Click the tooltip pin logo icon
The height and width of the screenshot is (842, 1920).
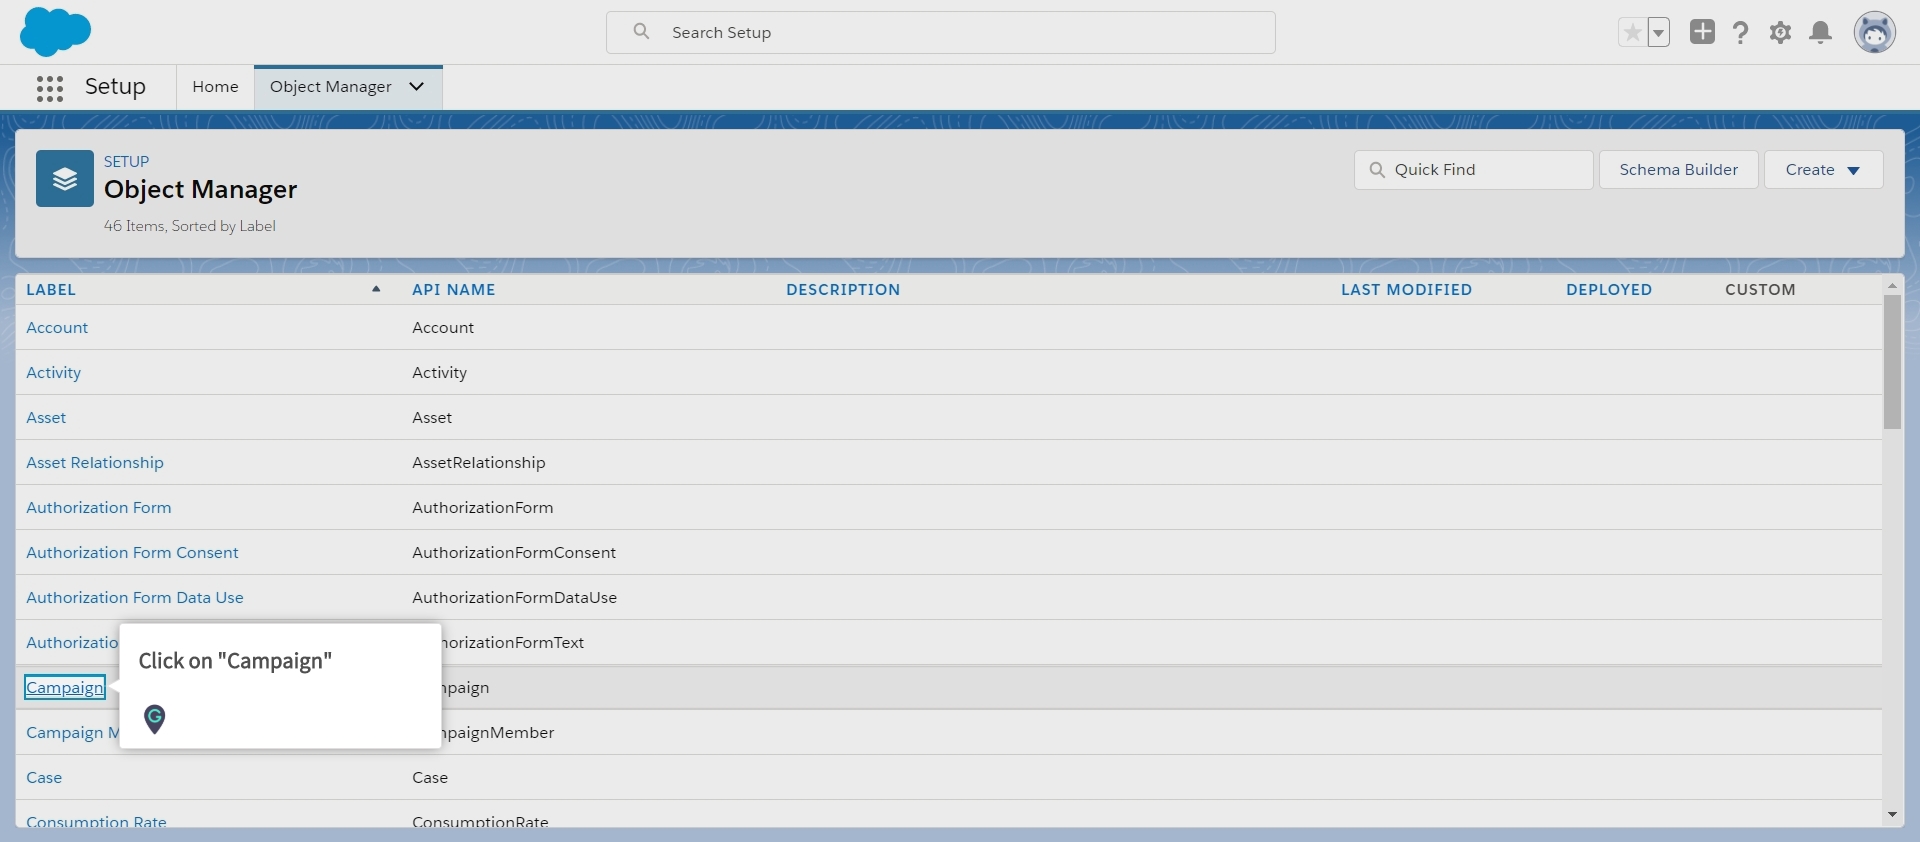coord(154,719)
